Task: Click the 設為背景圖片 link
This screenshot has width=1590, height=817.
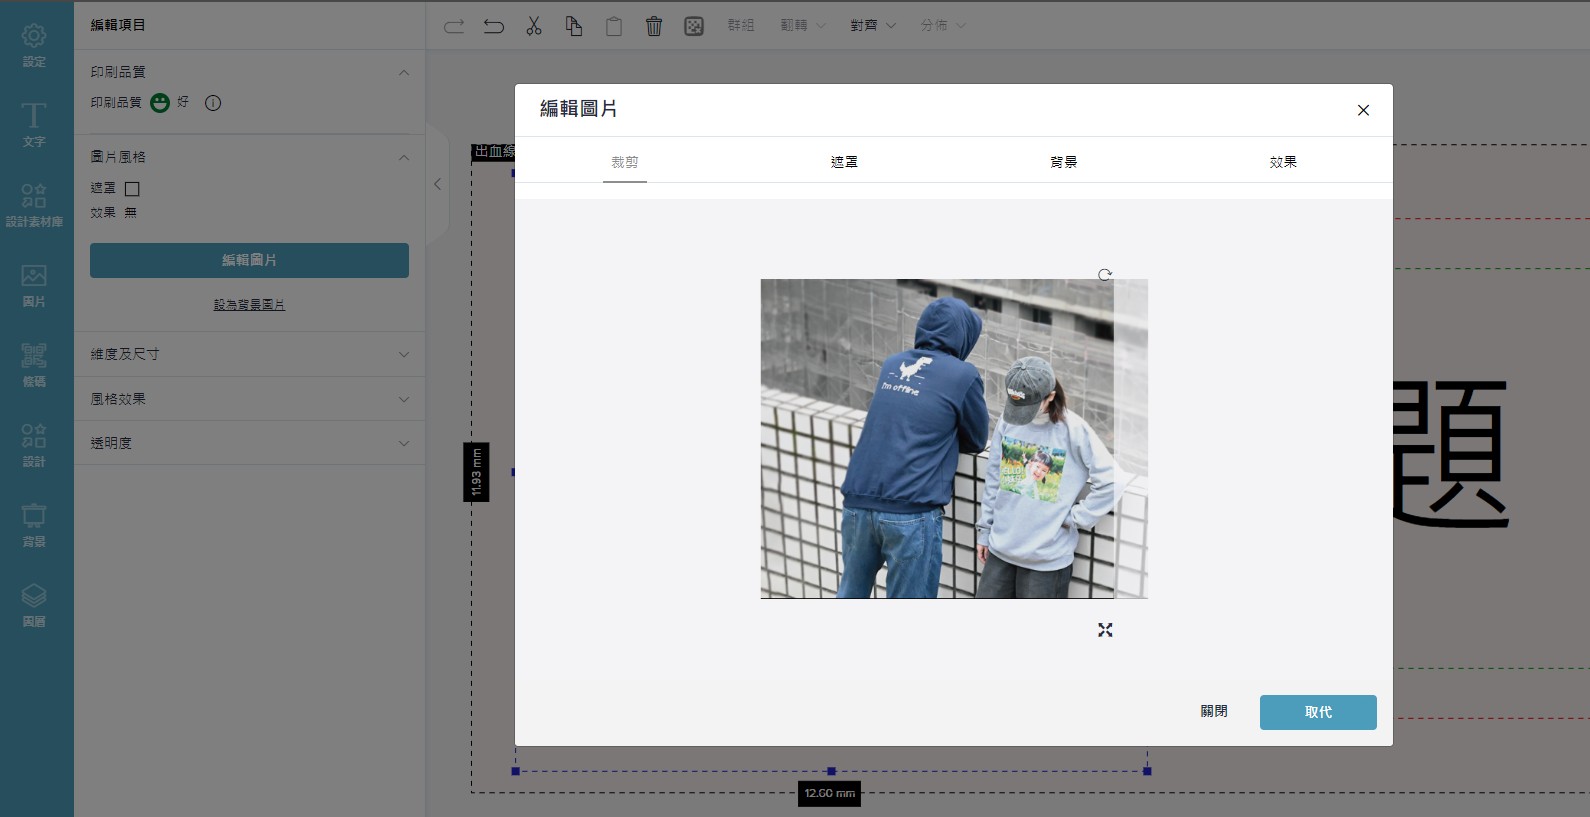Action: click(x=249, y=305)
